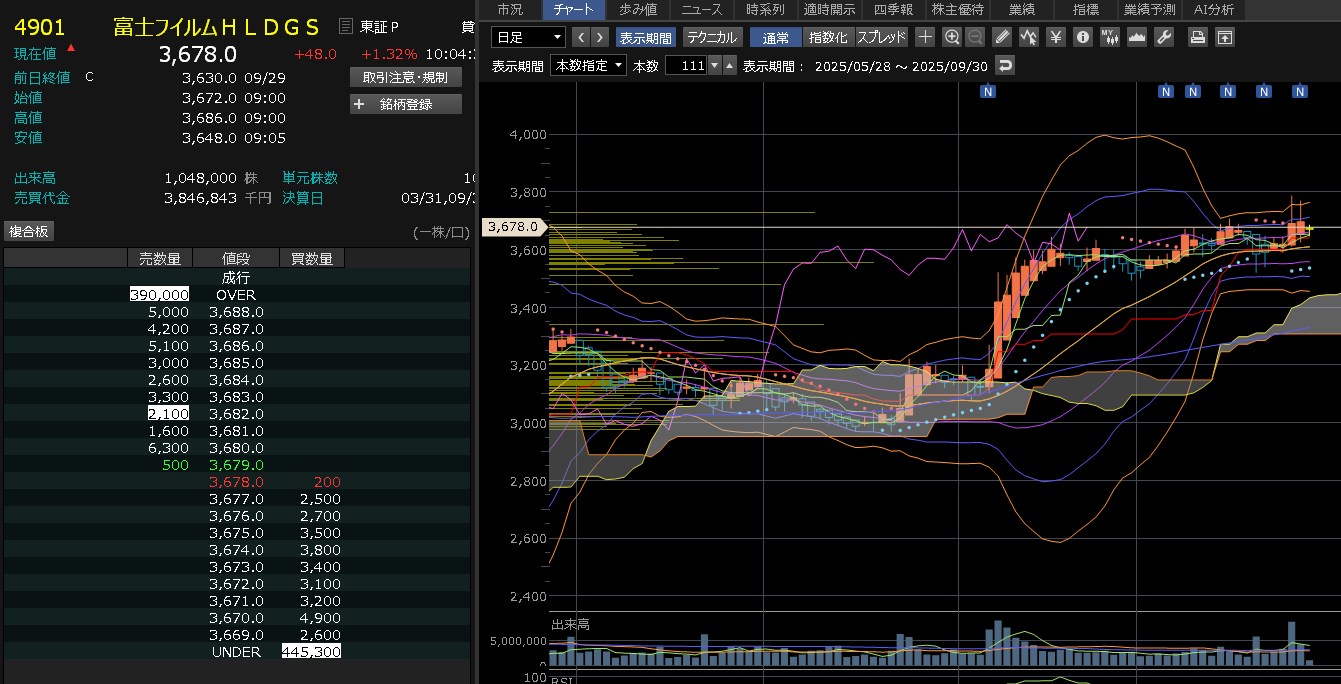Image resolution: width=1341 pixels, height=684 pixels.
Task: Toggle the 通常 normal chart mode
Action: (x=775, y=37)
